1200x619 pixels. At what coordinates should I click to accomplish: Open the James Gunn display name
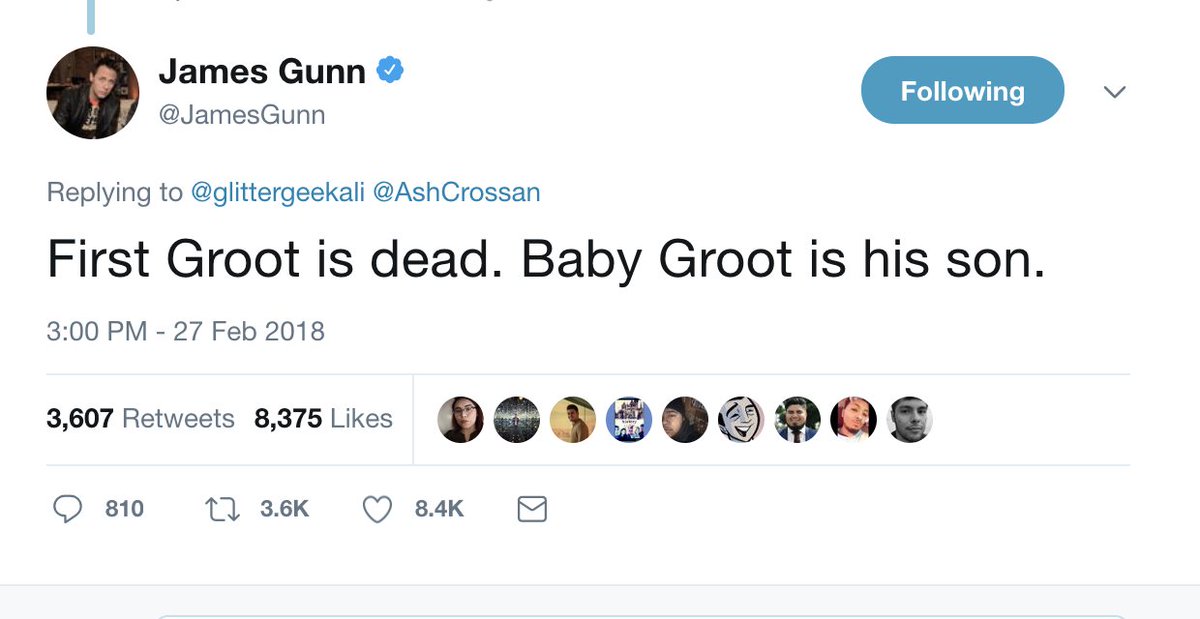pyautogui.click(x=262, y=72)
